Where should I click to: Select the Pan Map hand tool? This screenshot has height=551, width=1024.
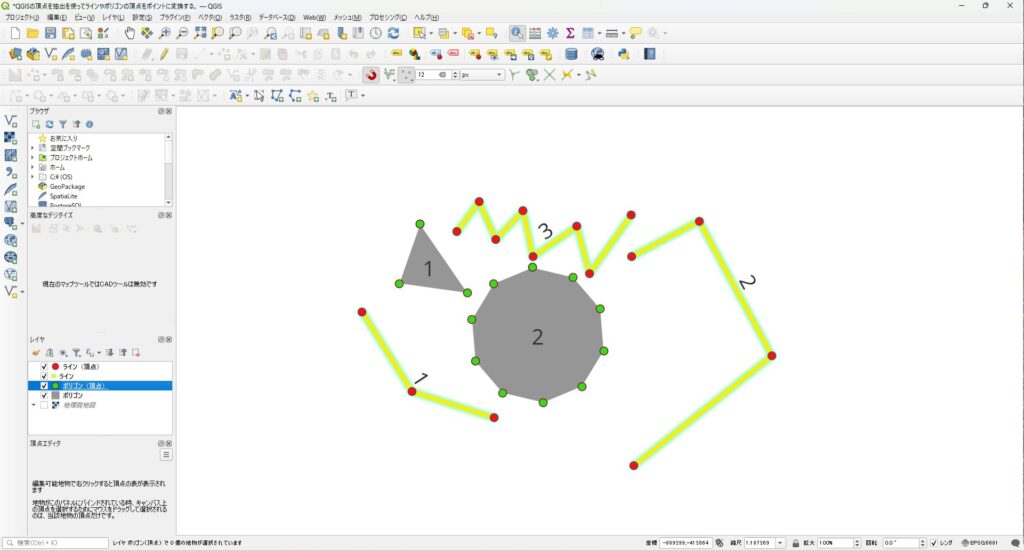pos(130,33)
